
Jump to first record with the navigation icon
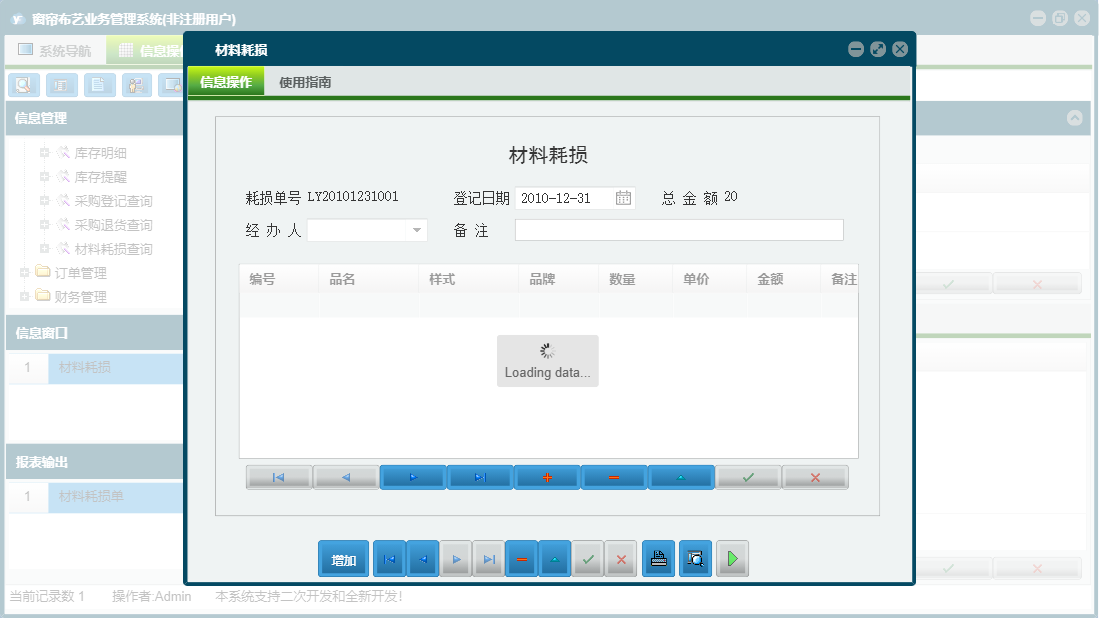pyautogui.click(x=278, y=477)
